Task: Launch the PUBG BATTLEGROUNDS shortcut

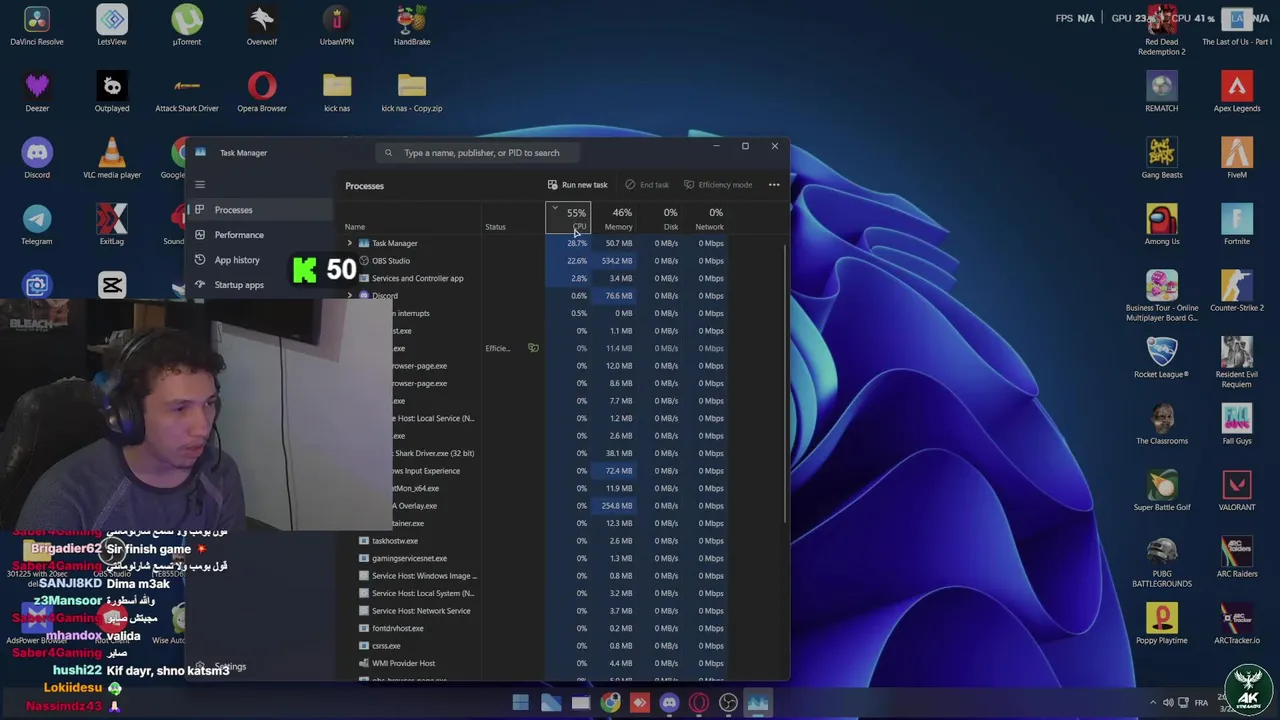Action: point(1162,562)
